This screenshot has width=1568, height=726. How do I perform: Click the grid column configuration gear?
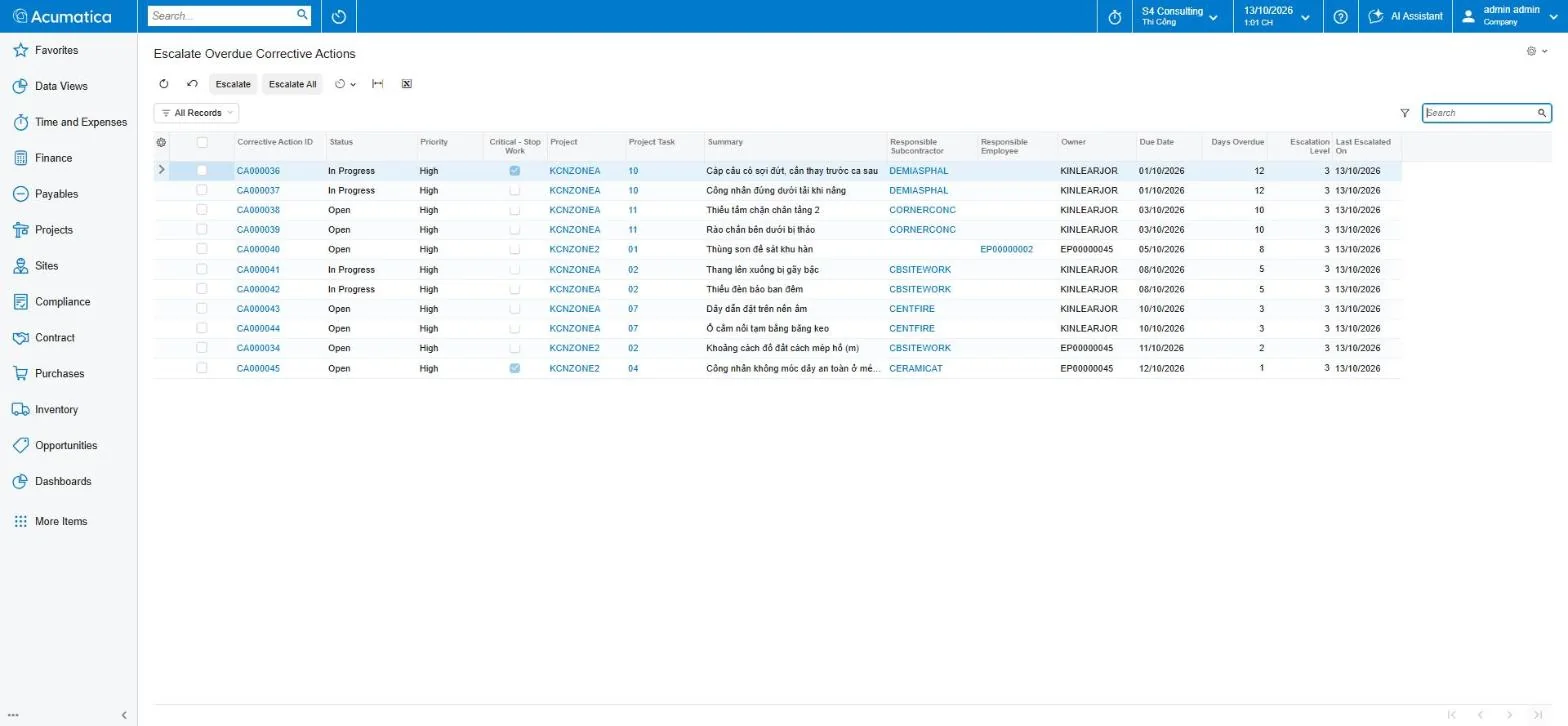coord(162,142)
